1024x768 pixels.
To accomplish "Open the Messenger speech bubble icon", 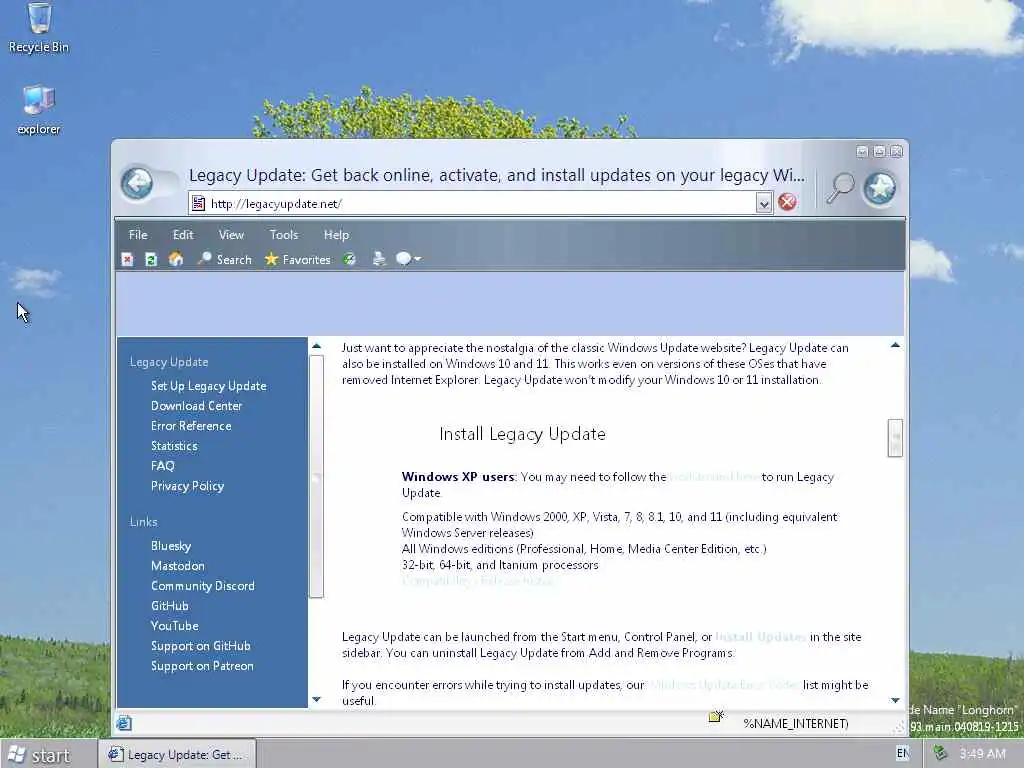I will tap(404, 259).
